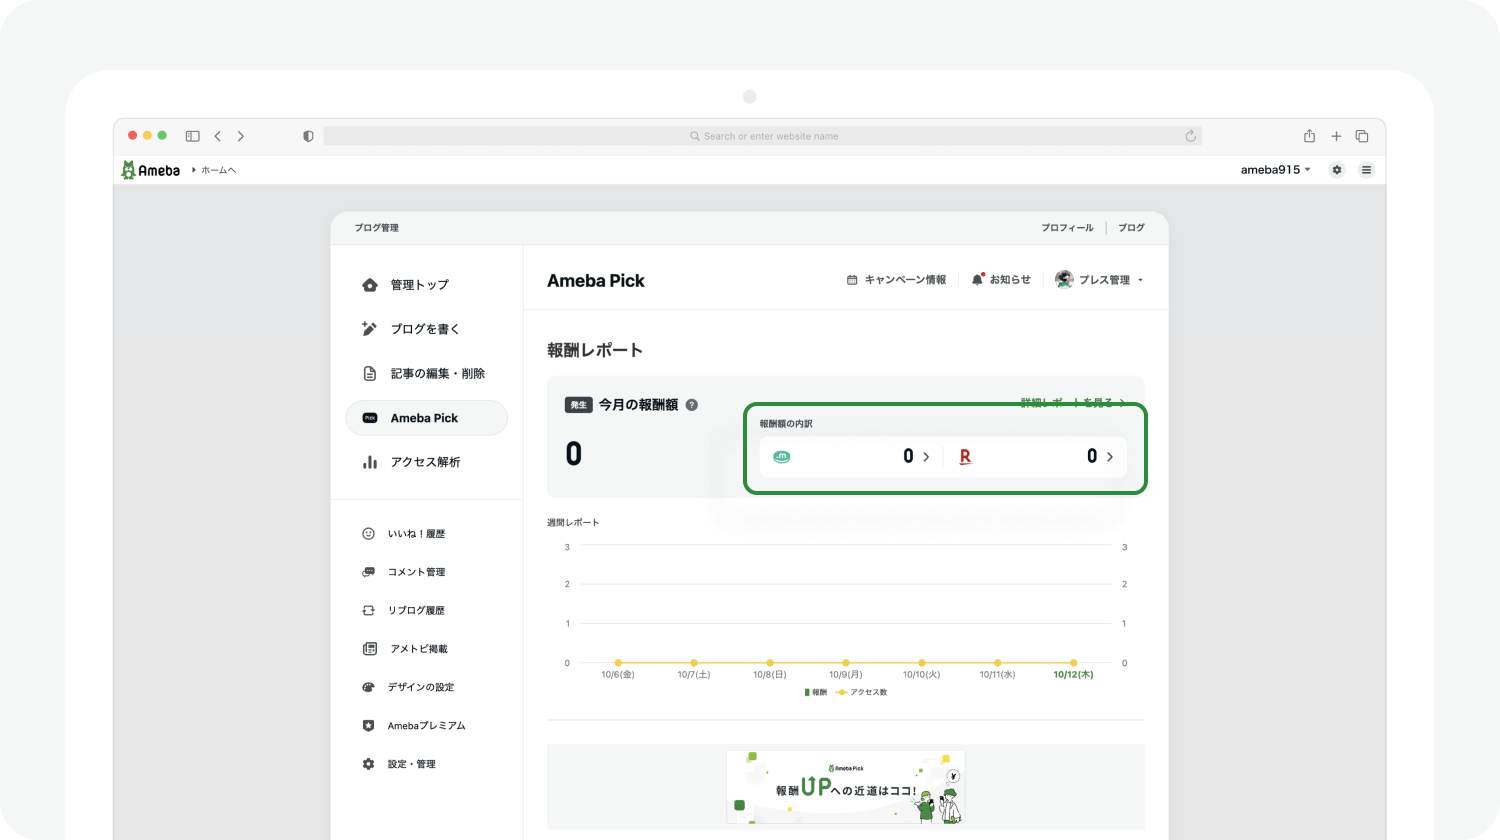Select ブログを書く in the sidebar
The width and height of the screenshot is (1500, 840).
tap(426, 329)
